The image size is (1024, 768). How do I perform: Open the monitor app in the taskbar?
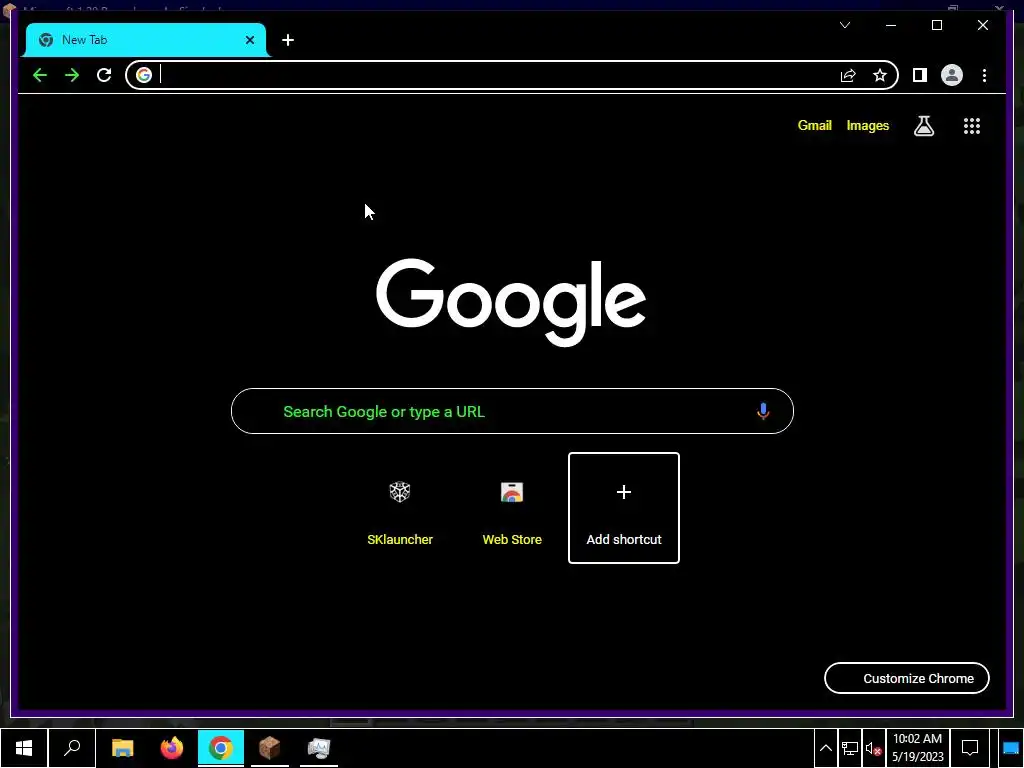click(x=319, y=748)
